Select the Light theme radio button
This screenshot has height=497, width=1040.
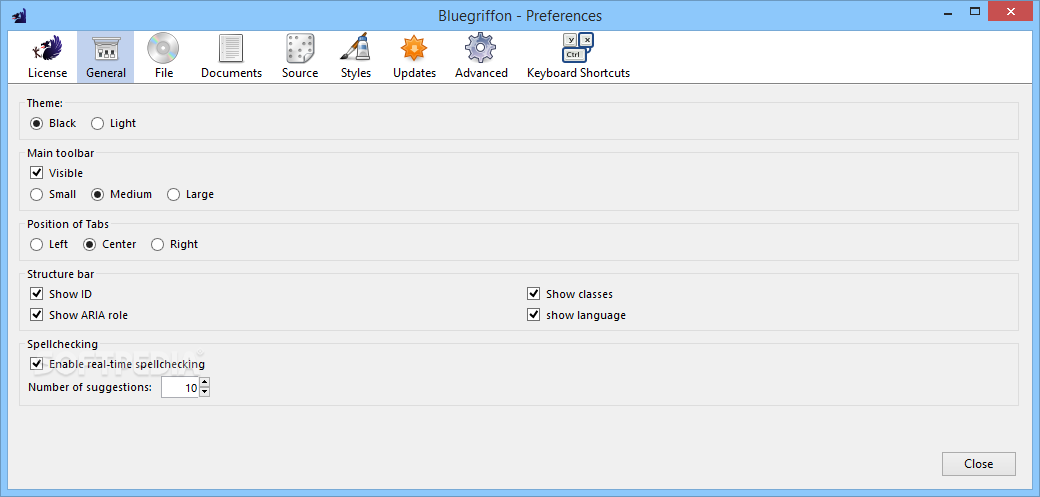tap(98, 123)
